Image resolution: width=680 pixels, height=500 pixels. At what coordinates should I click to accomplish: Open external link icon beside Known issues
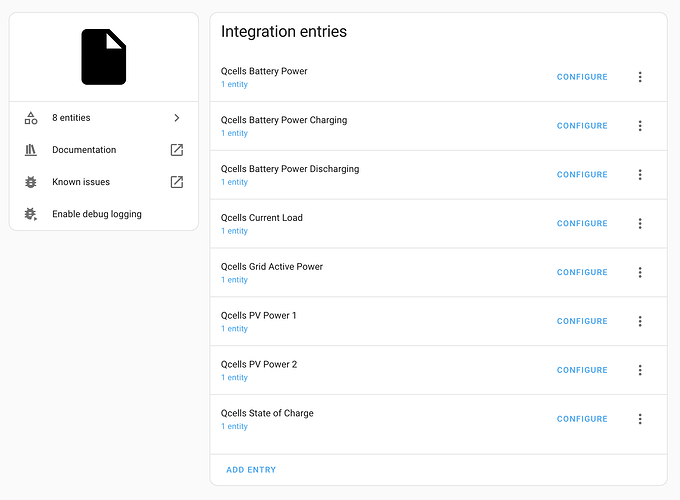click(177, 182)
